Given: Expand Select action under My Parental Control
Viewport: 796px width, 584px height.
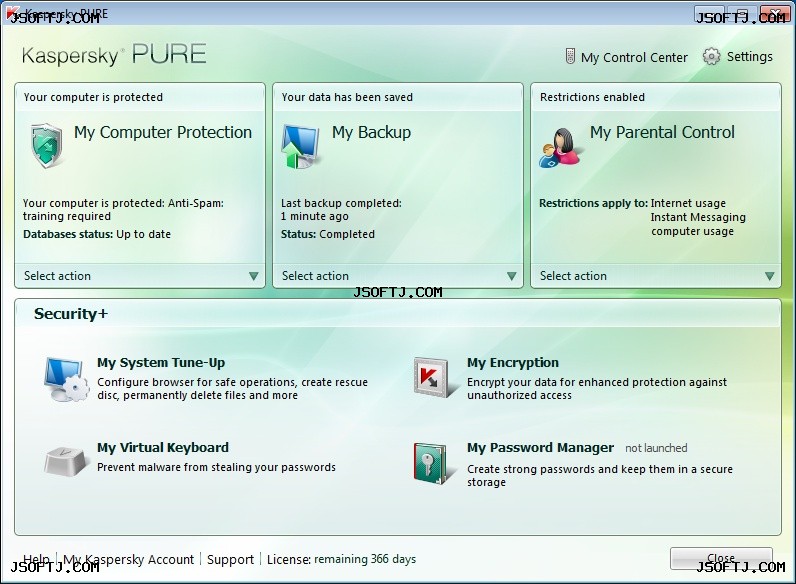Looking at the screenshot, I should 656,276.
